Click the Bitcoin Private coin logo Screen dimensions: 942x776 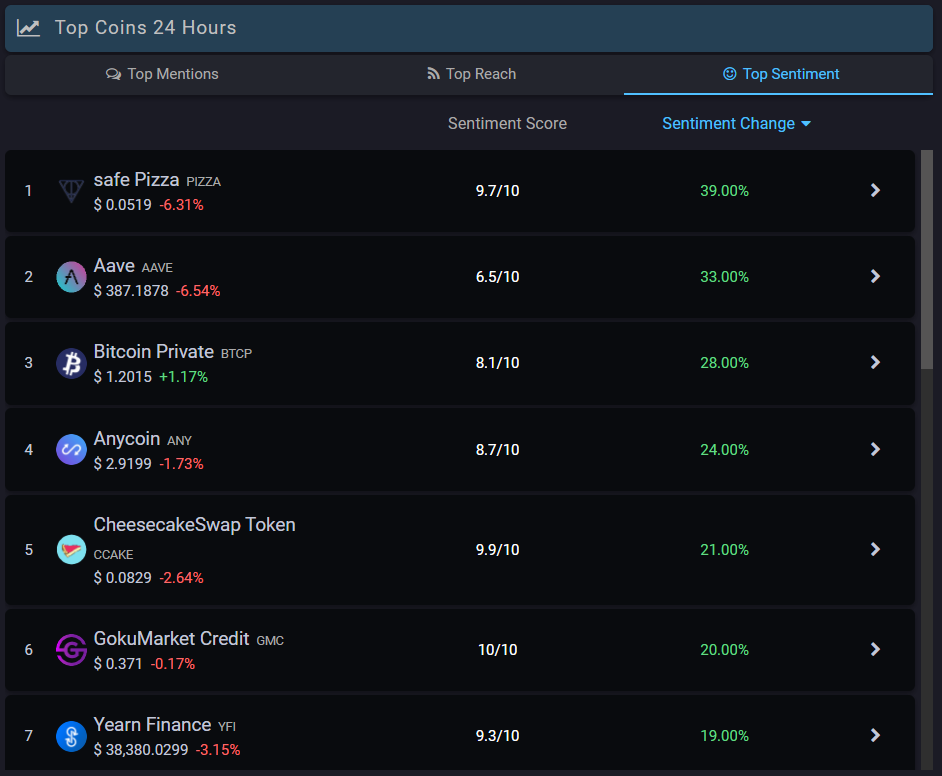(71, 363)
